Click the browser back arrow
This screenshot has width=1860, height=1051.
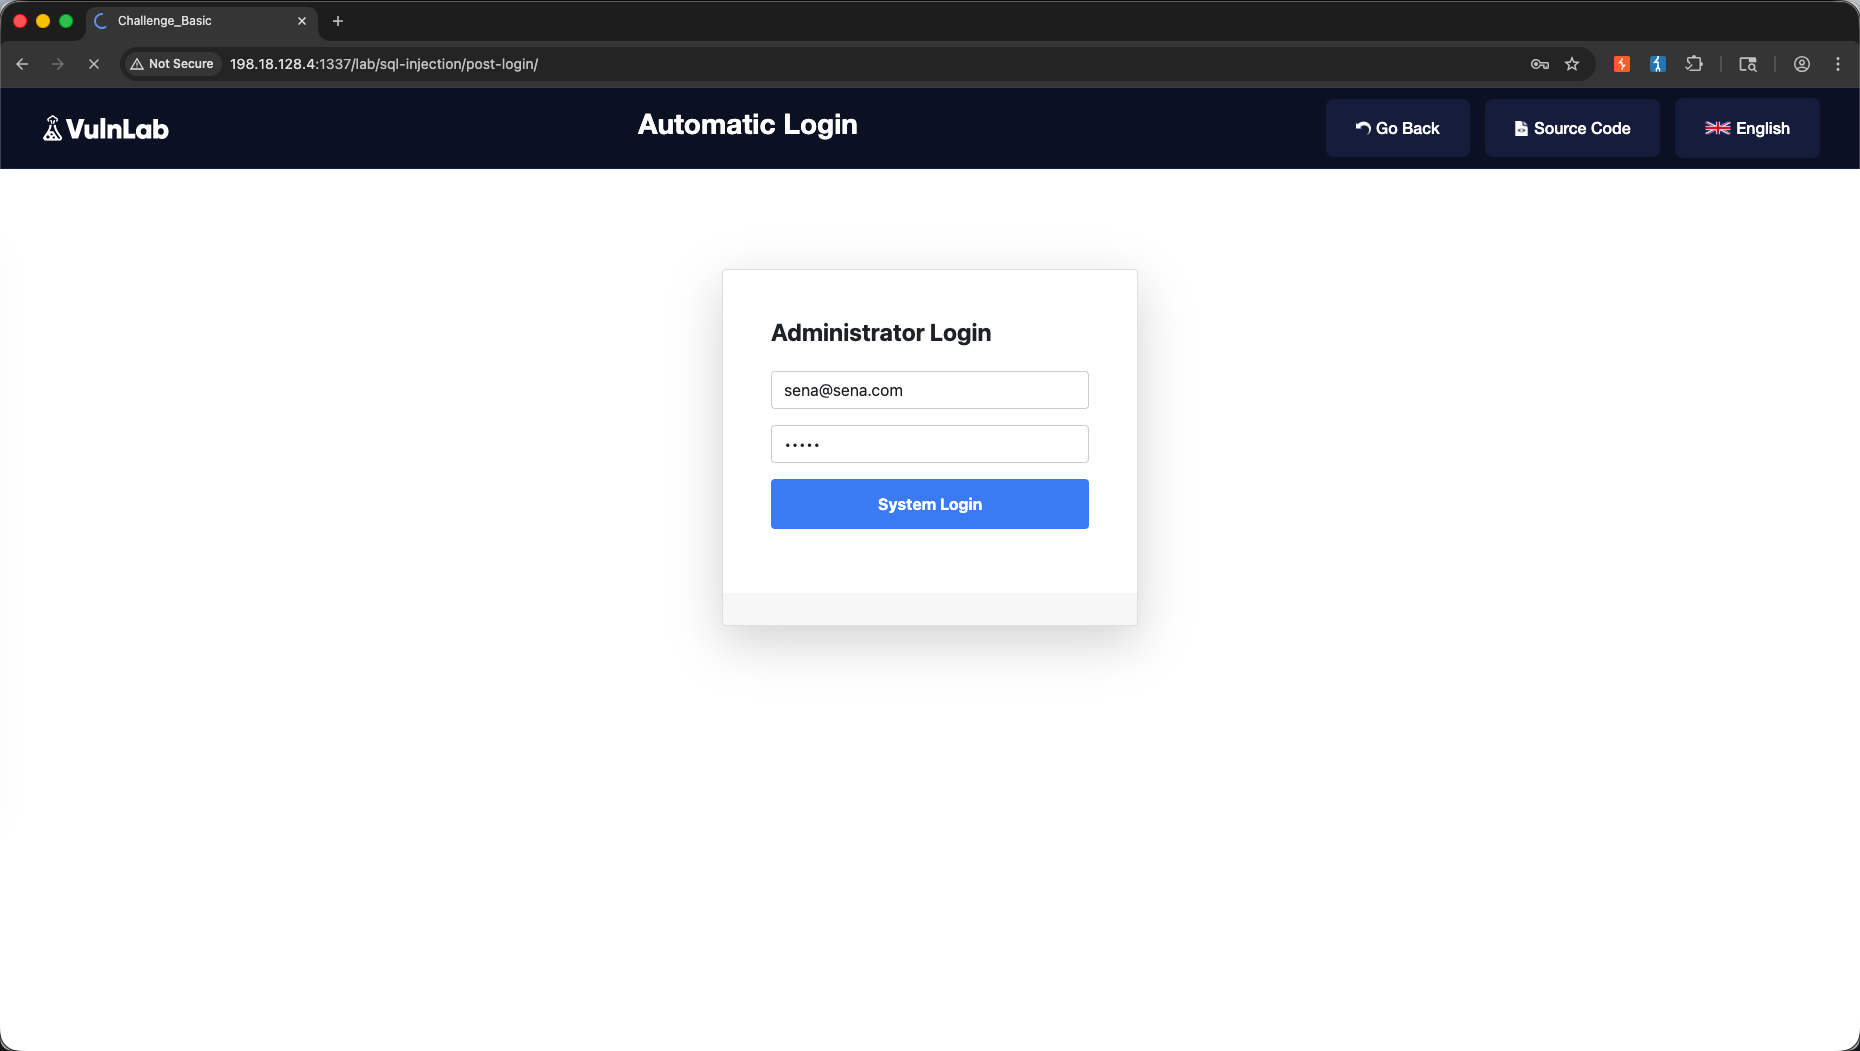coord(22,64)
